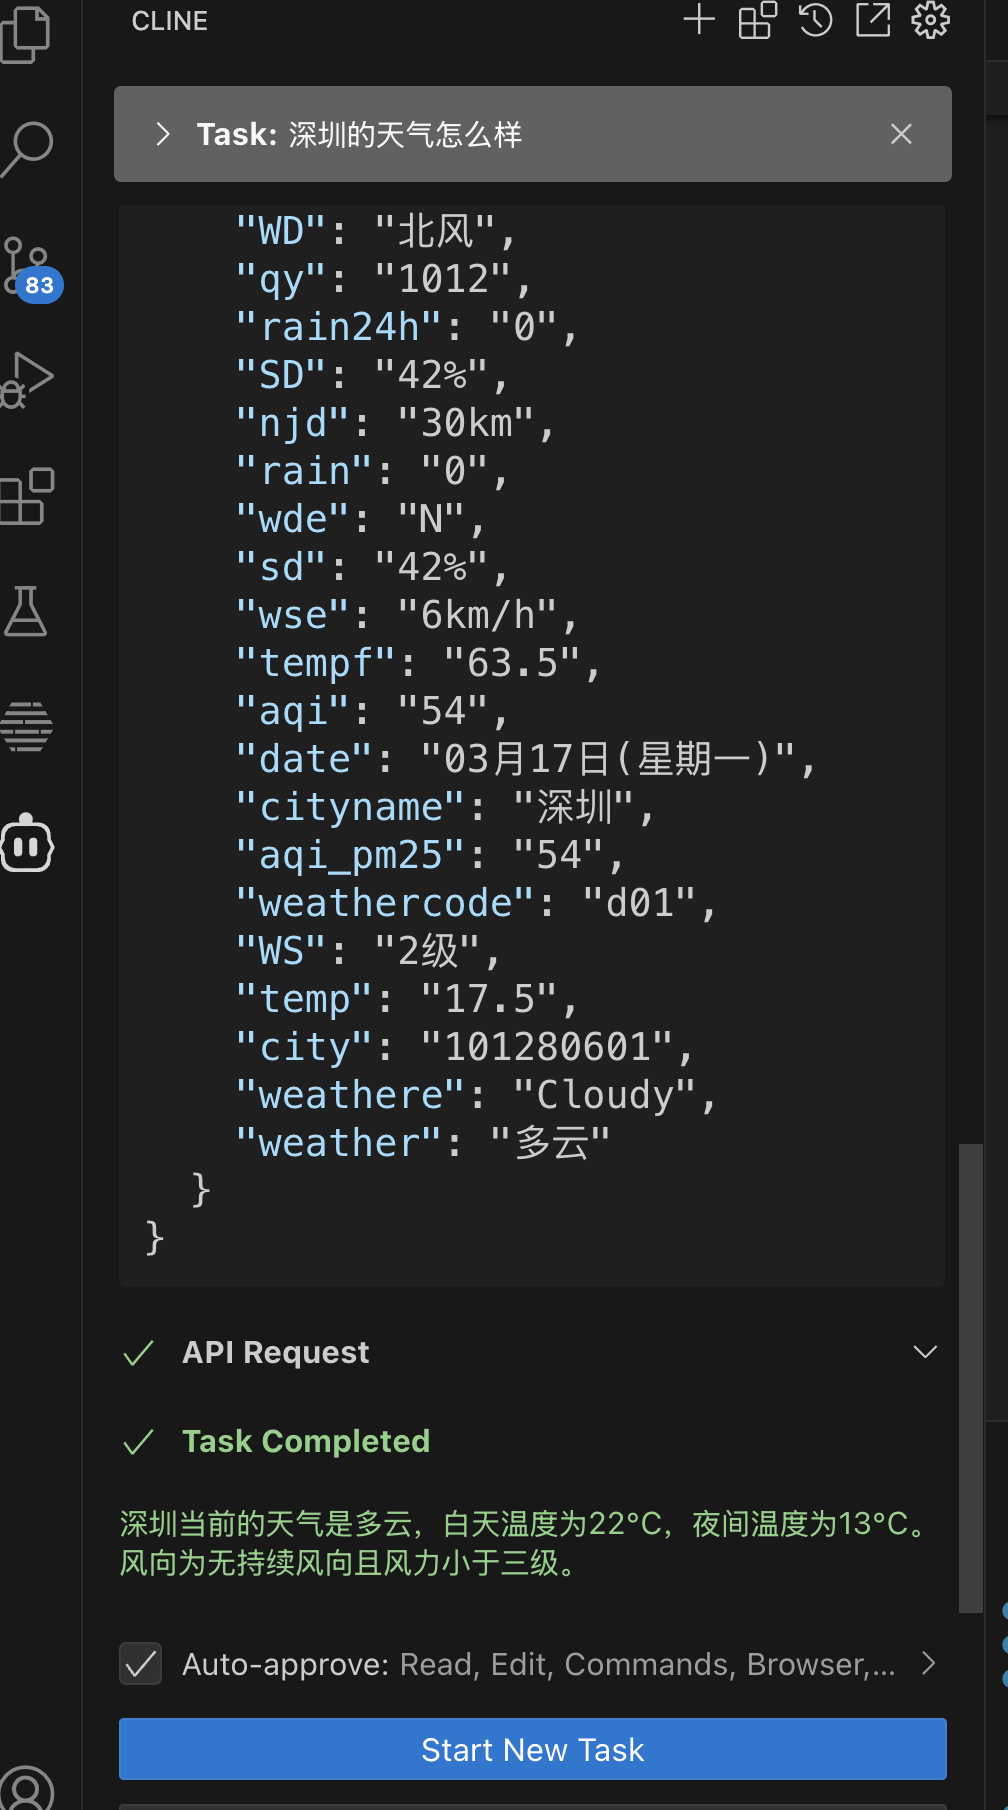The width and height of the screenshot is (1008, 1810).
Task: Open the Testing flask view
Action: (x=26, y=611)
